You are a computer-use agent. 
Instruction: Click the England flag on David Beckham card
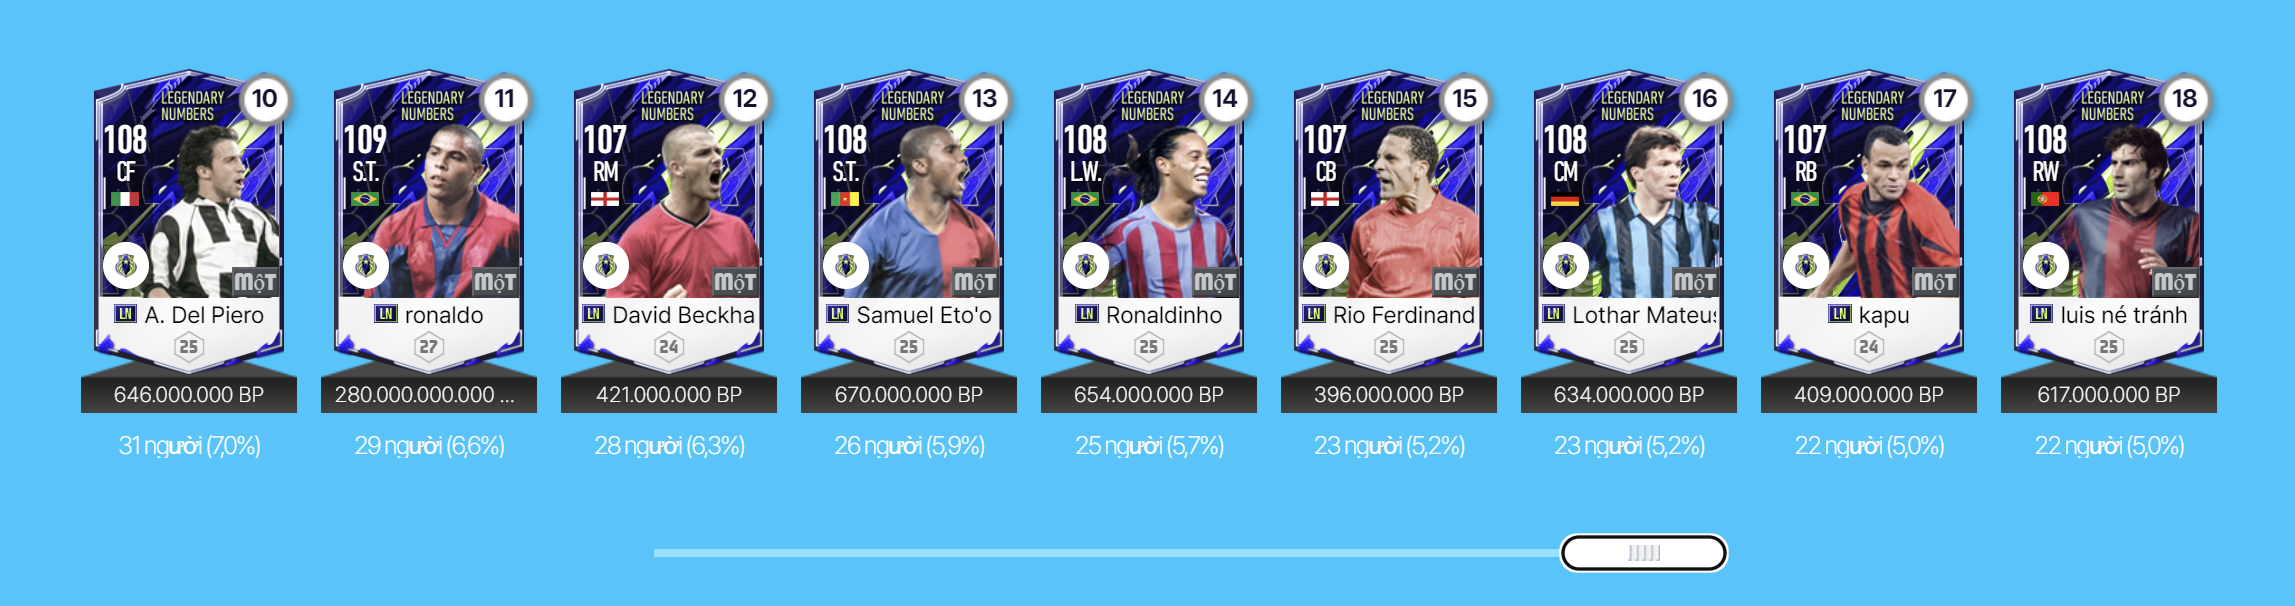coord(605,199)
